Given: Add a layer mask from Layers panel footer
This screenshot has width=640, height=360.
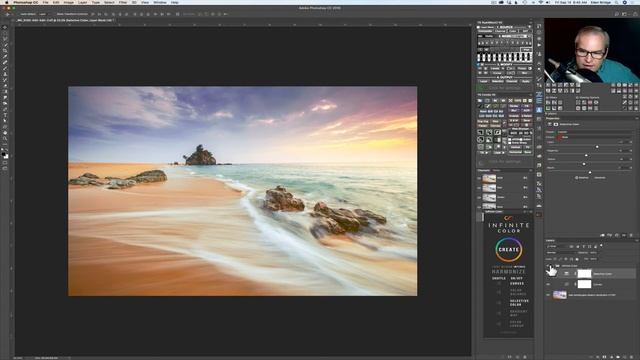Looking at the screenshot, I should 604,357.
